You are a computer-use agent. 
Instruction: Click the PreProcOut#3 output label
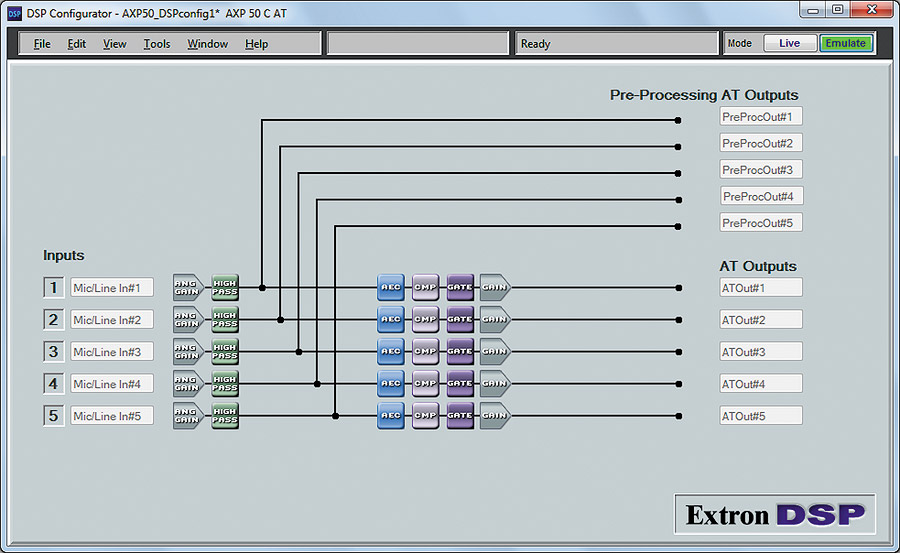761,170
